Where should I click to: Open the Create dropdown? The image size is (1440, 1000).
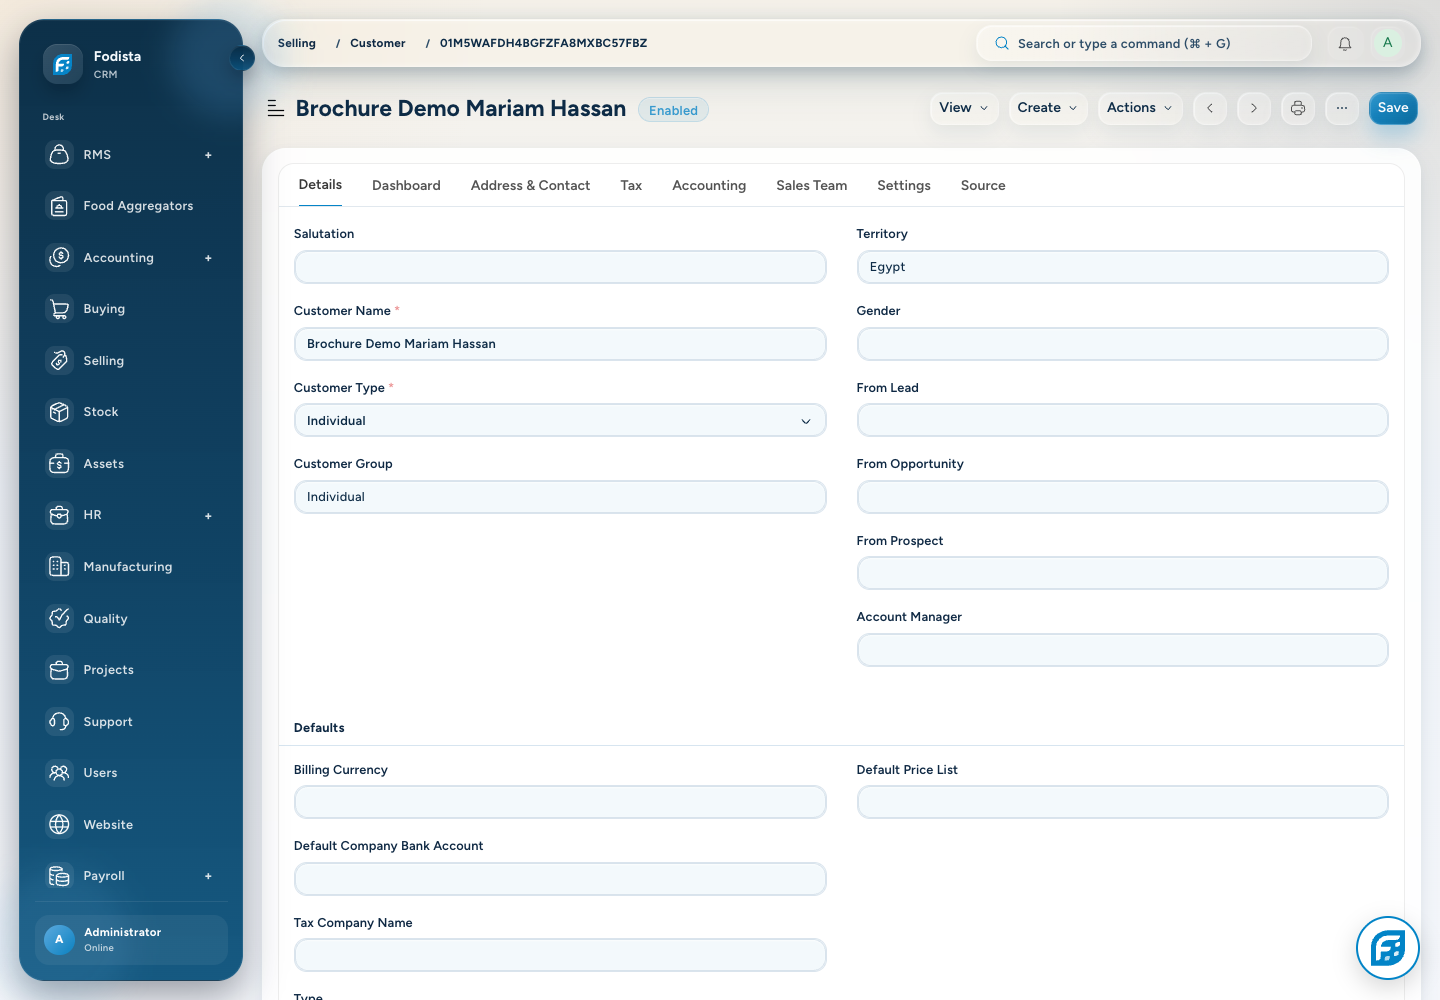pyautogui.click(x=1048, y=108)
